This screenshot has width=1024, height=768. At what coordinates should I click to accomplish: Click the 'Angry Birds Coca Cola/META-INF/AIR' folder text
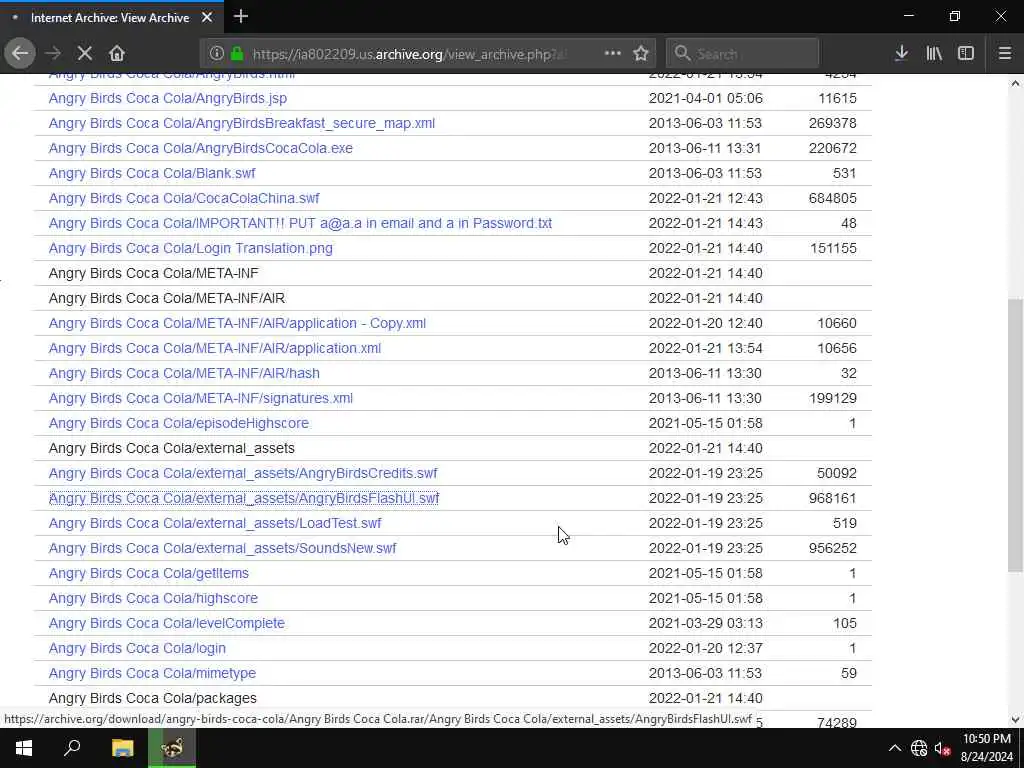[x=167, y=298]
